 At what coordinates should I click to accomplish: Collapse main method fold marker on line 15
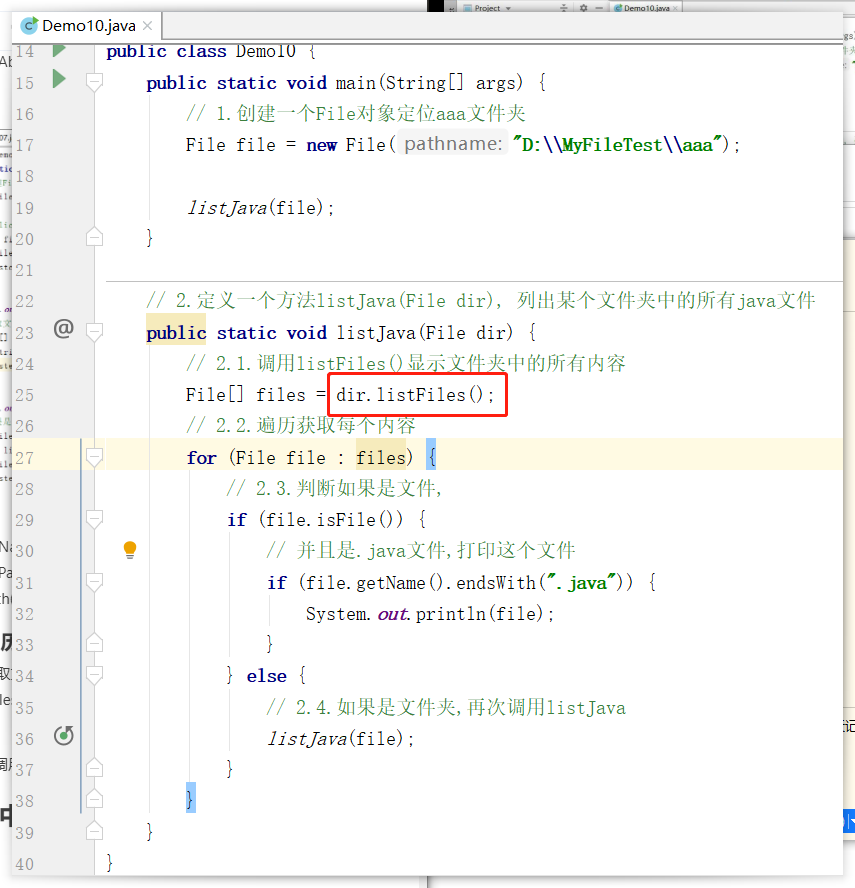(x=94, y=83)
